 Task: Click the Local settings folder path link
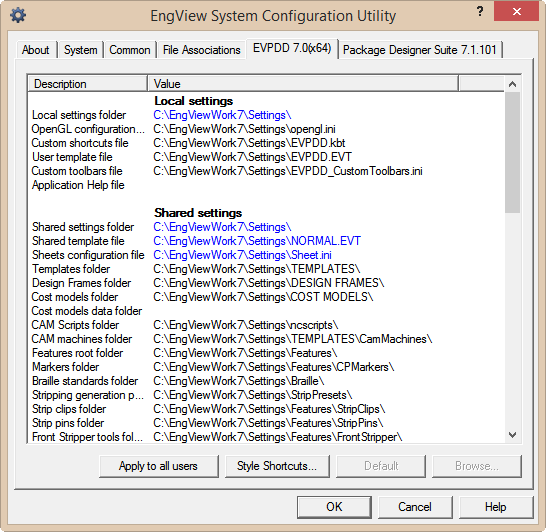222,115
